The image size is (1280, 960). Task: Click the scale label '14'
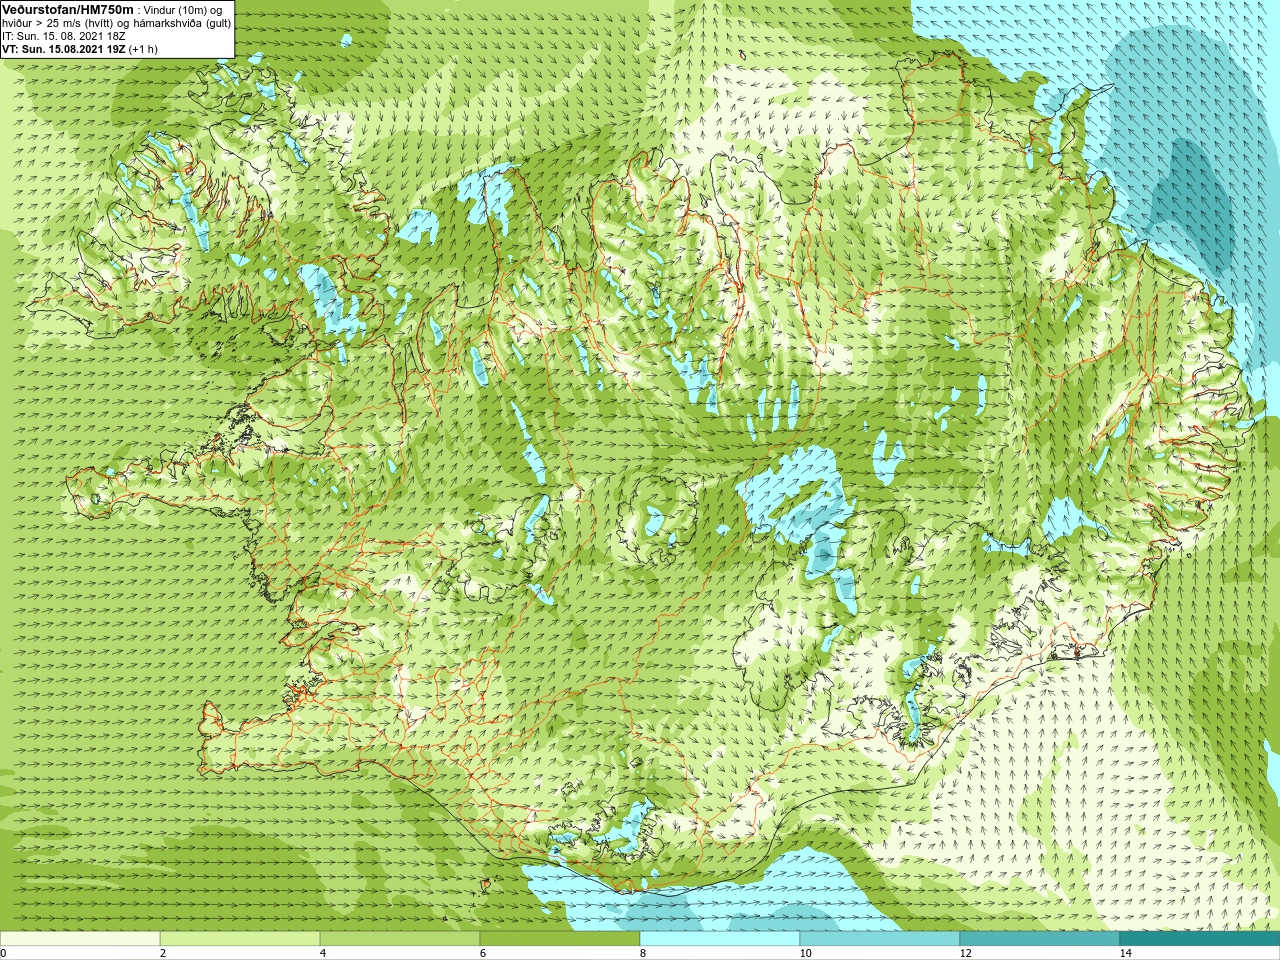1126,953
